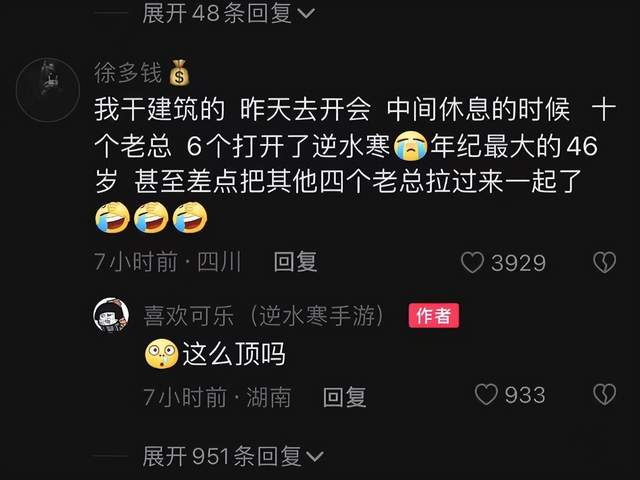Dislike the author's reply 这么顶吗
The width and height of the screenshot is (640, 480).
point(604,395)
